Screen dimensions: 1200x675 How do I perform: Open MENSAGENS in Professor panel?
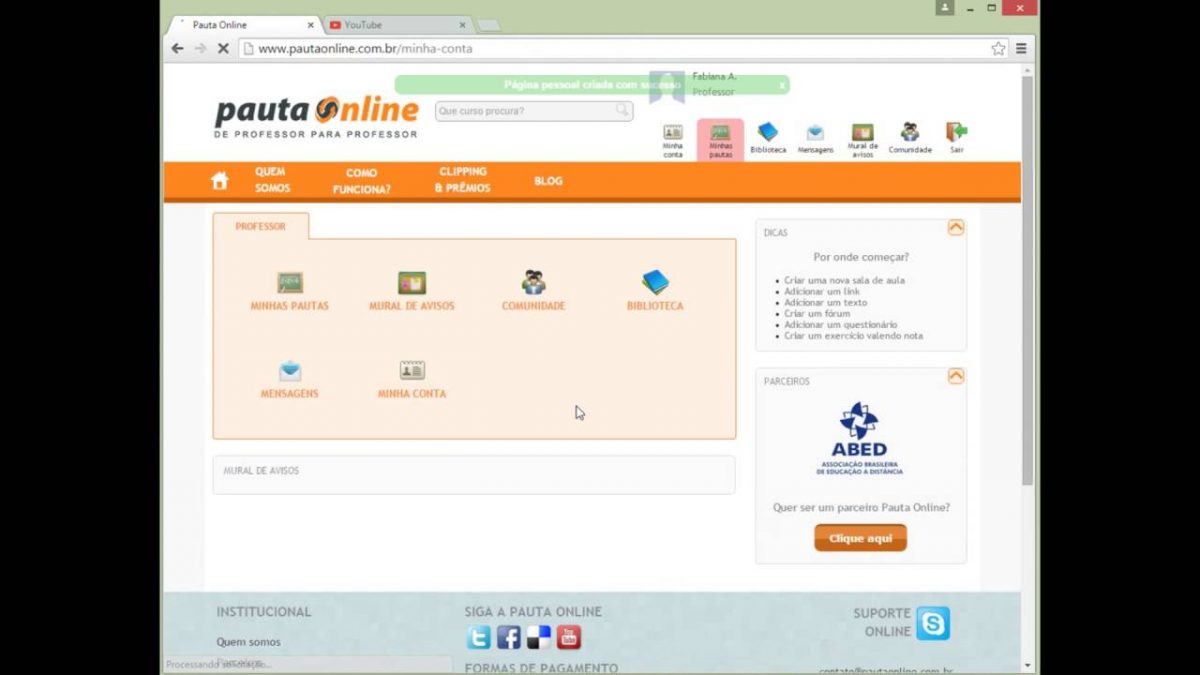(x=289, y=380)
